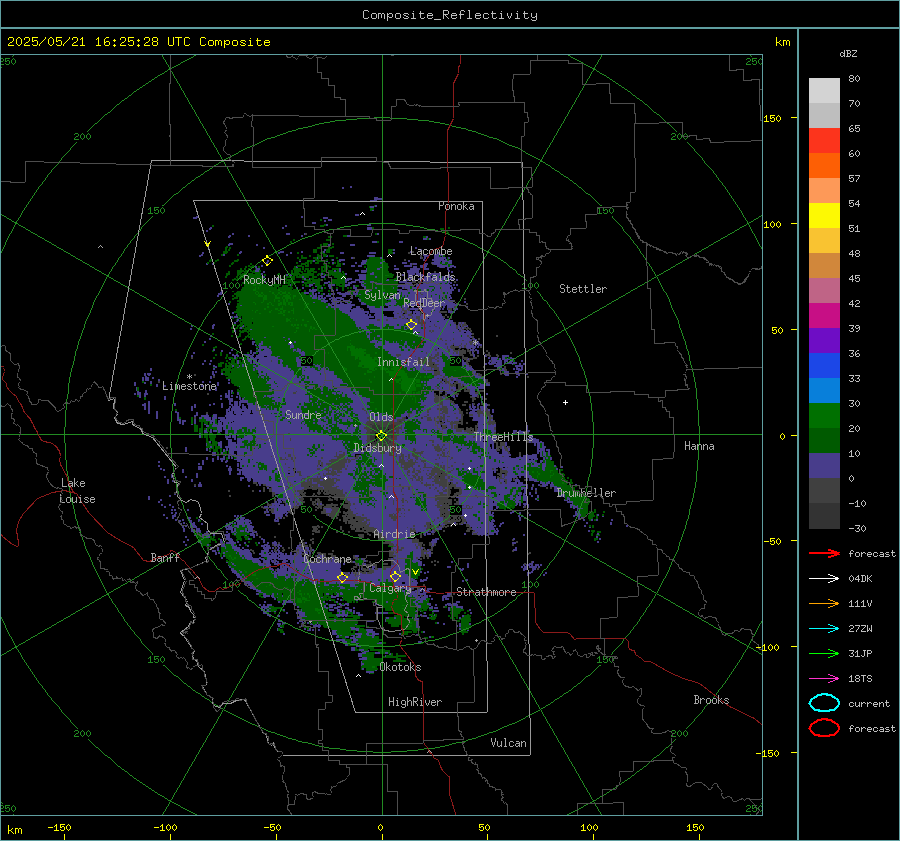This screenshot has width=900, height=841.
Task: Select the cyan current ellipse icon
Action: (x=824, y=703)
